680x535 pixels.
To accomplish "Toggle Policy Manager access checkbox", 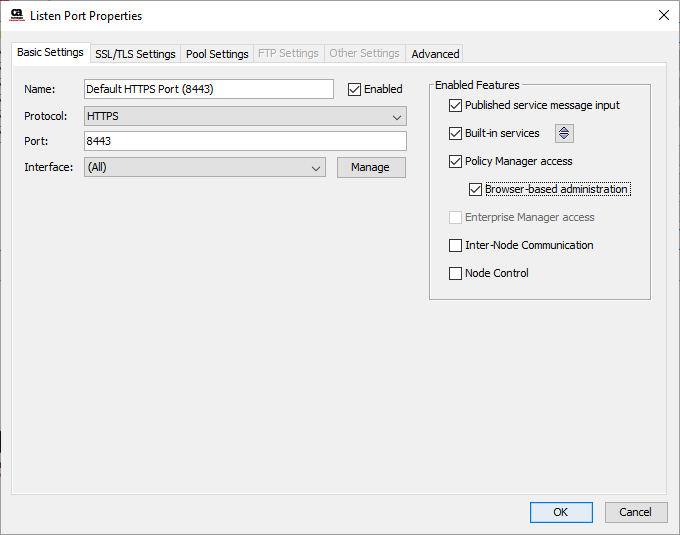I will (456, 161).
